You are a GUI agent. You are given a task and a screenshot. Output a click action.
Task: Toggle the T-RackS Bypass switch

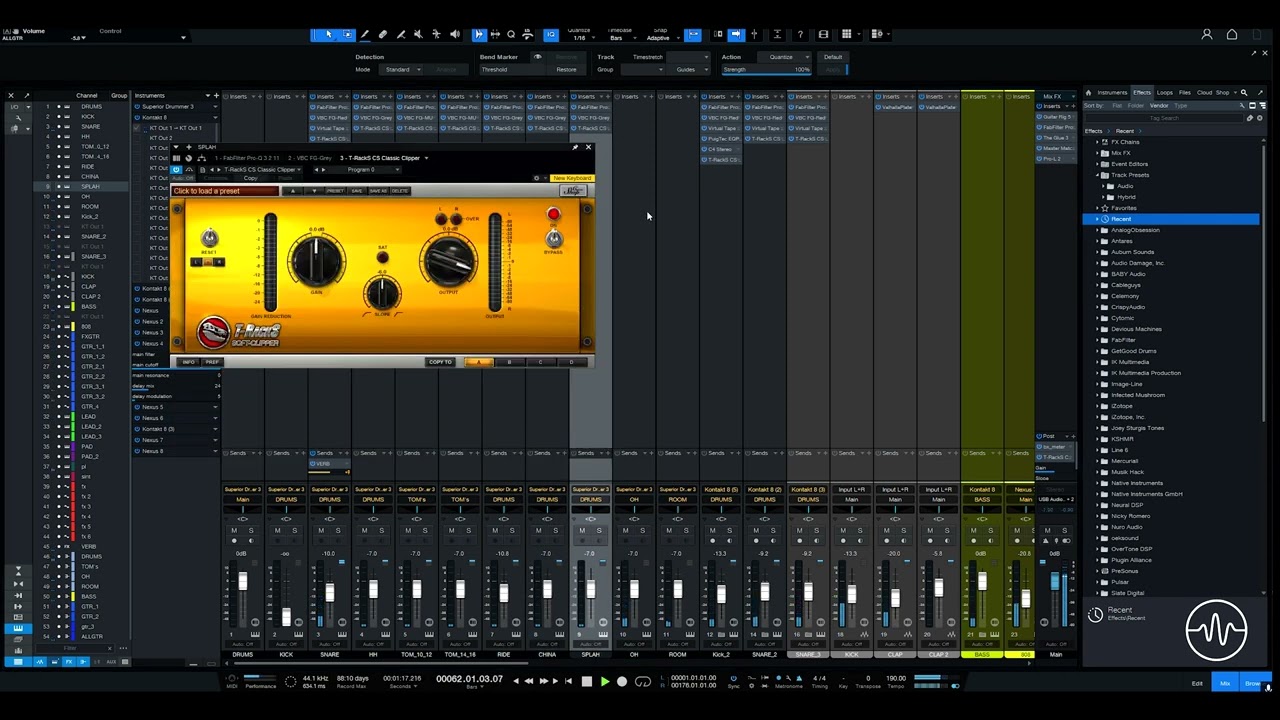pyautogui.click(x=554, y=238)
